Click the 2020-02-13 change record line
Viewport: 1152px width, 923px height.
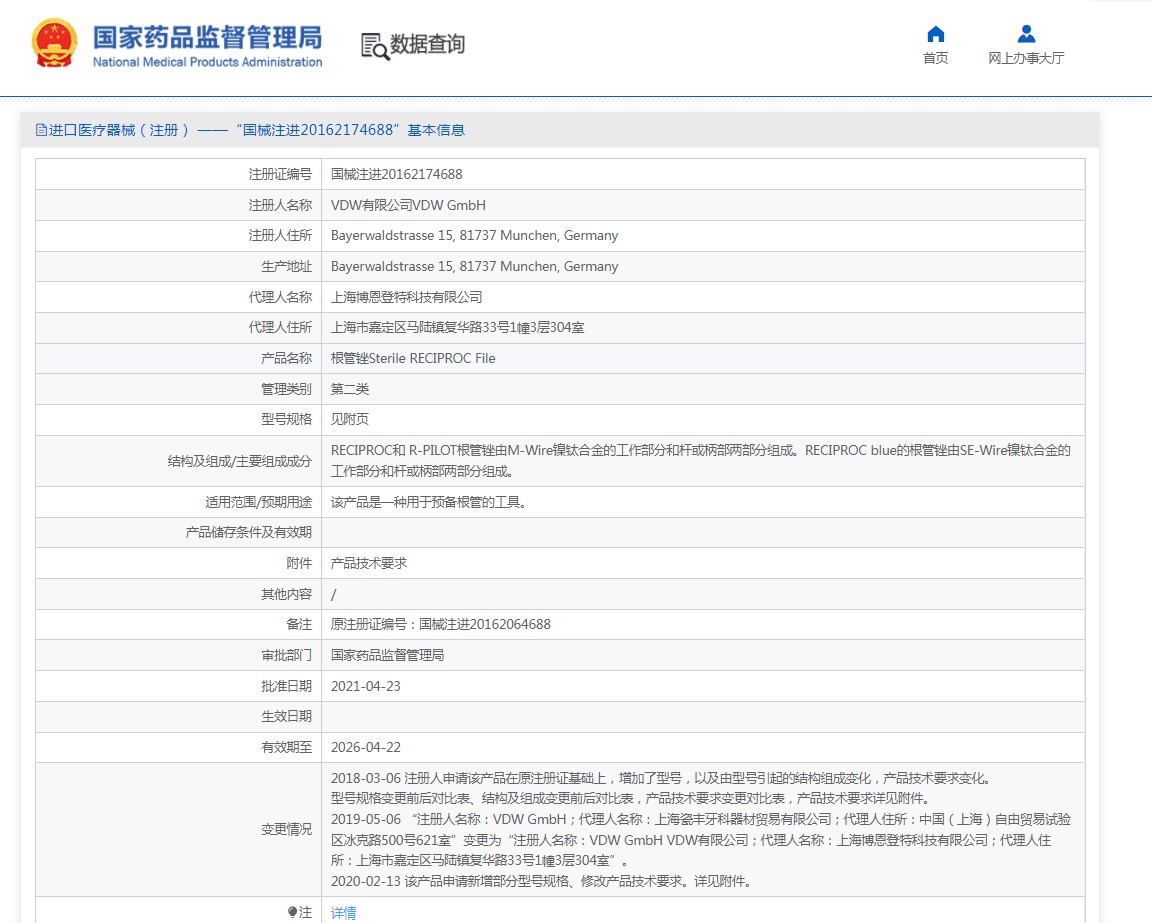coord(541,881)
